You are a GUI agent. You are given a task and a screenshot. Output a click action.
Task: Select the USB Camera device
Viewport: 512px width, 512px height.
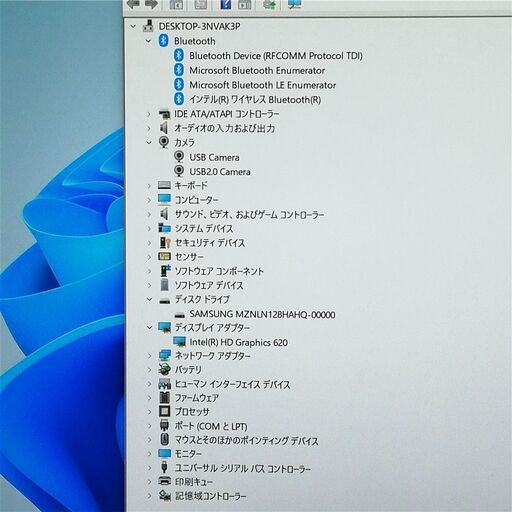[214, 157]
